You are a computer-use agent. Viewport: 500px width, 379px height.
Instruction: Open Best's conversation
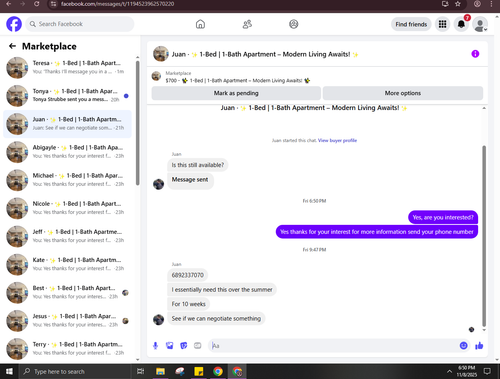[67, 293]
